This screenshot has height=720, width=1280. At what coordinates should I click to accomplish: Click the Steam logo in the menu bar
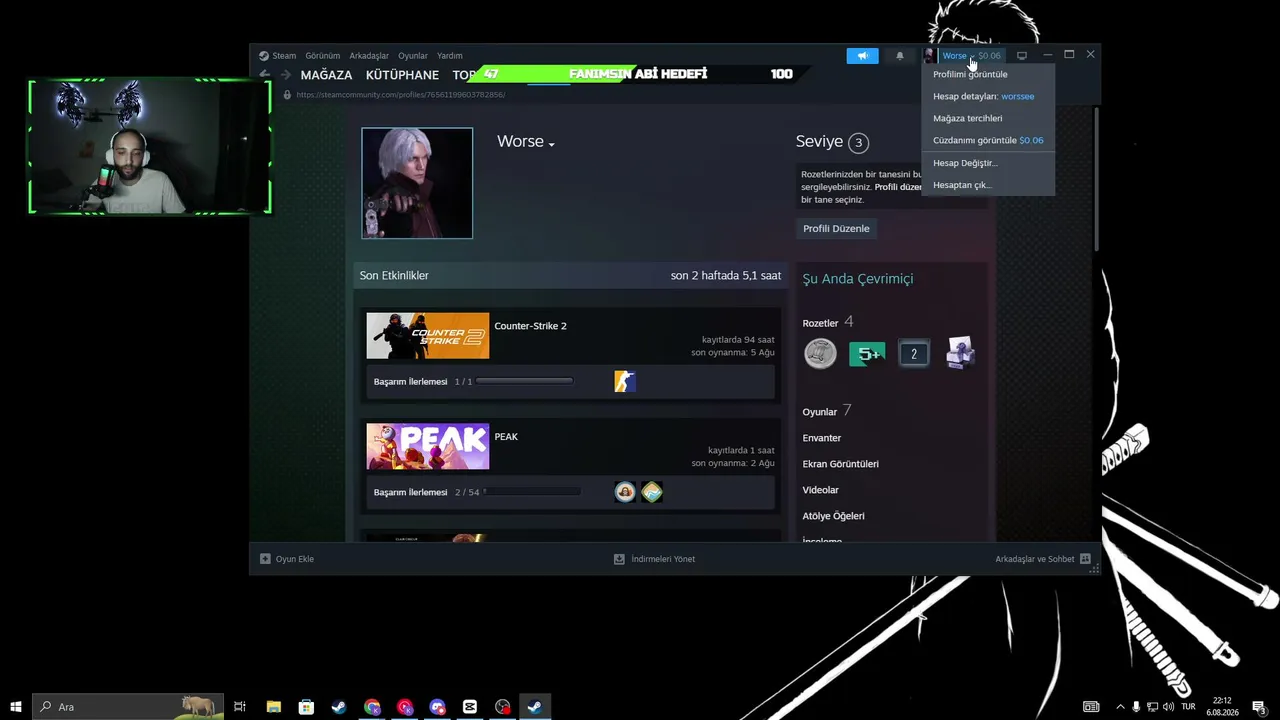coord(264,56)
